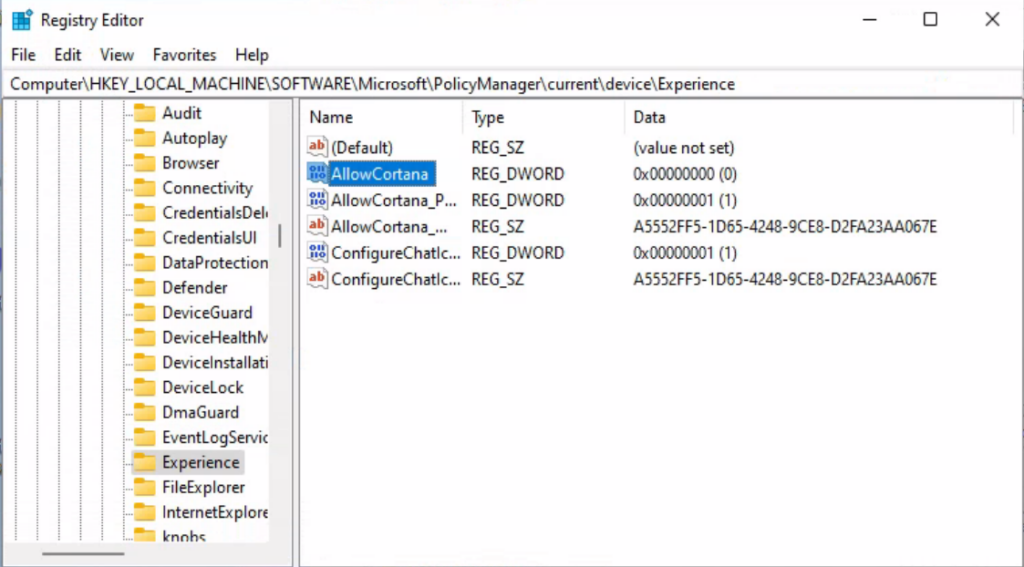Click the registry path address bar
The image size is (1024, 567).
512,84
